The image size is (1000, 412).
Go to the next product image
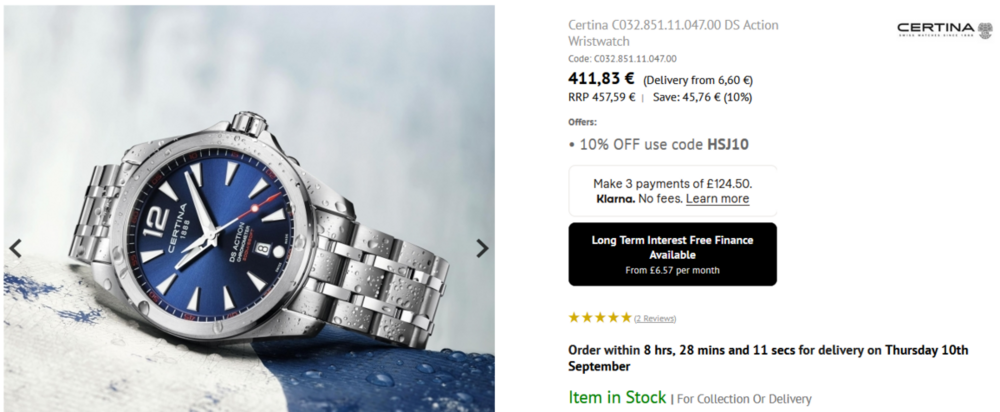482,248
